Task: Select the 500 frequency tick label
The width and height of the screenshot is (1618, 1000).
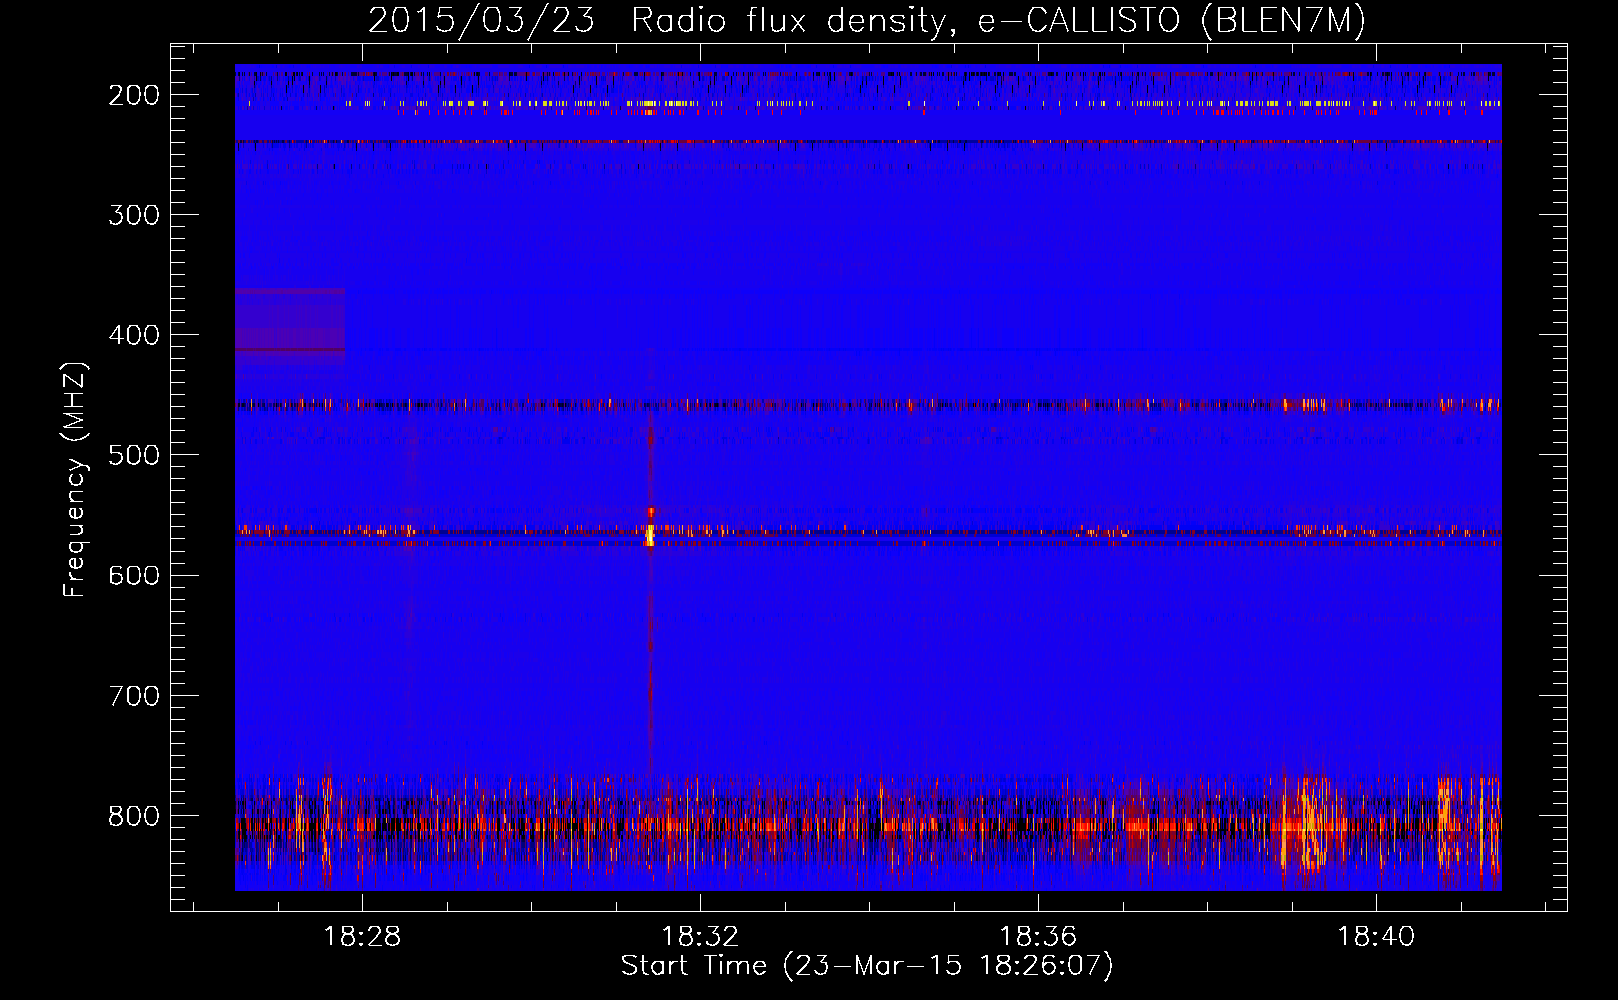Action: tap(134, 455)
